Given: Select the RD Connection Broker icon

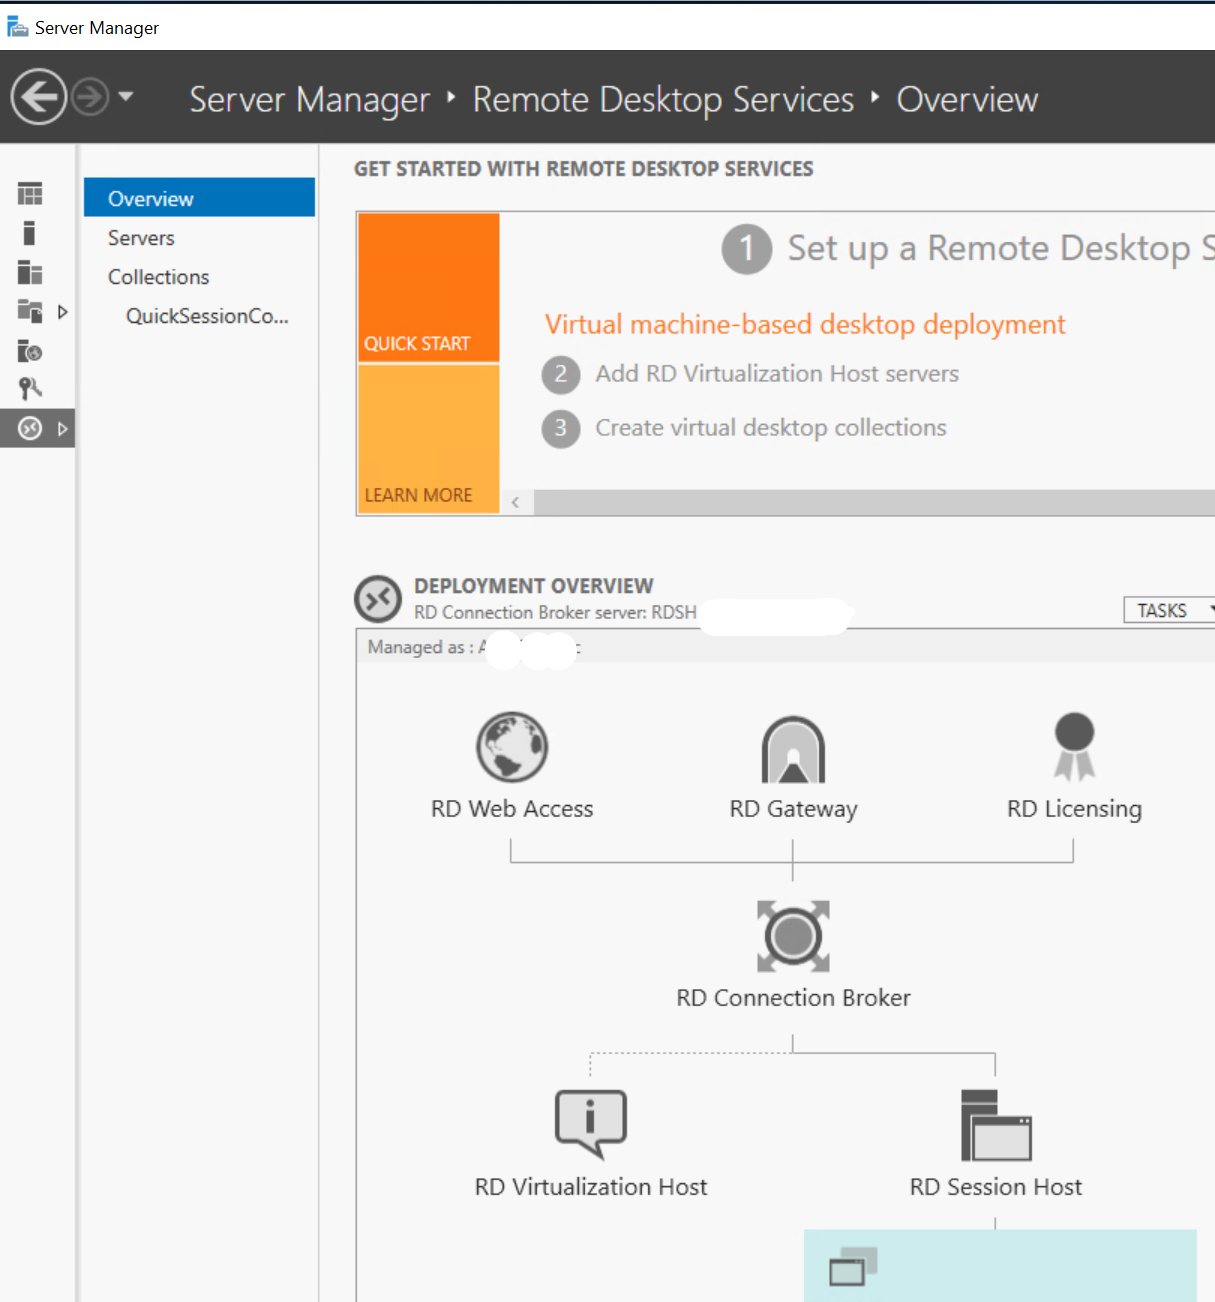Looking at the screenshot, I should point(793,936).
